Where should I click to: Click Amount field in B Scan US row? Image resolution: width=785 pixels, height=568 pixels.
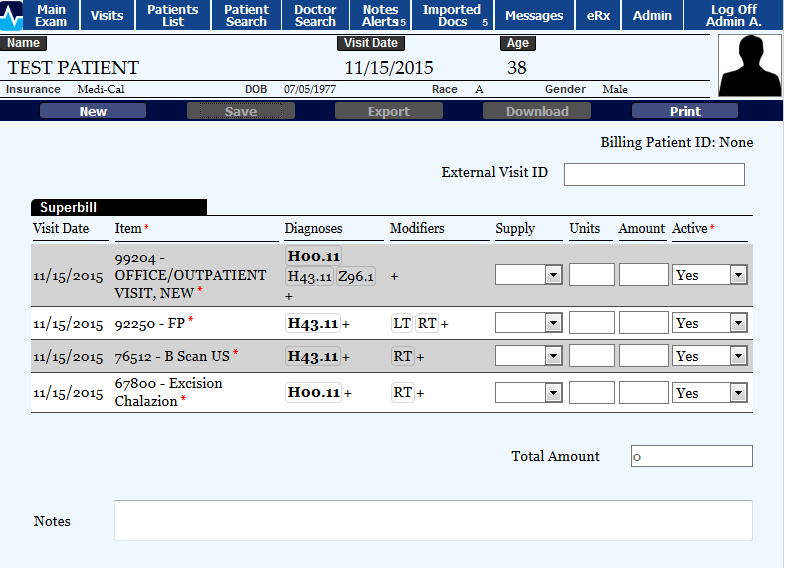click(644, 356)
